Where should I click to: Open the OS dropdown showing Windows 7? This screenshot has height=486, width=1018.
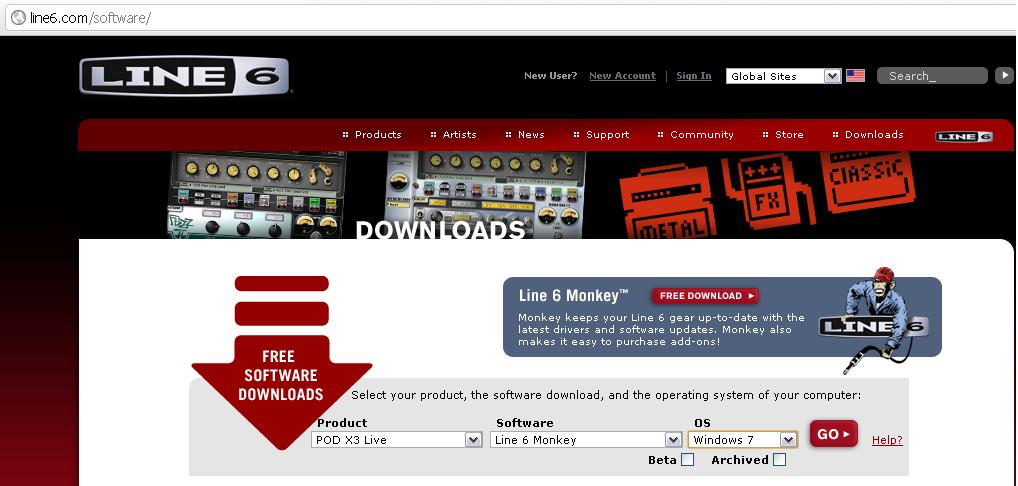click(x=743, y=440)
